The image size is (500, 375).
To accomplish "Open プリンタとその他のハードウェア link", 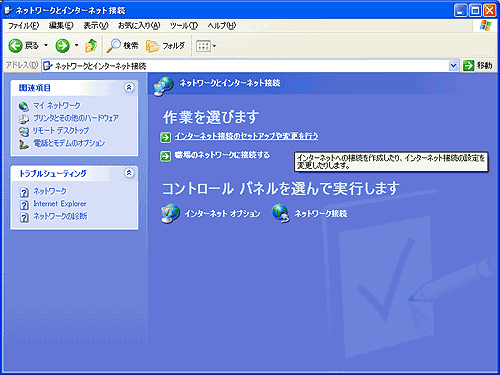I will [x=76, y=118].
